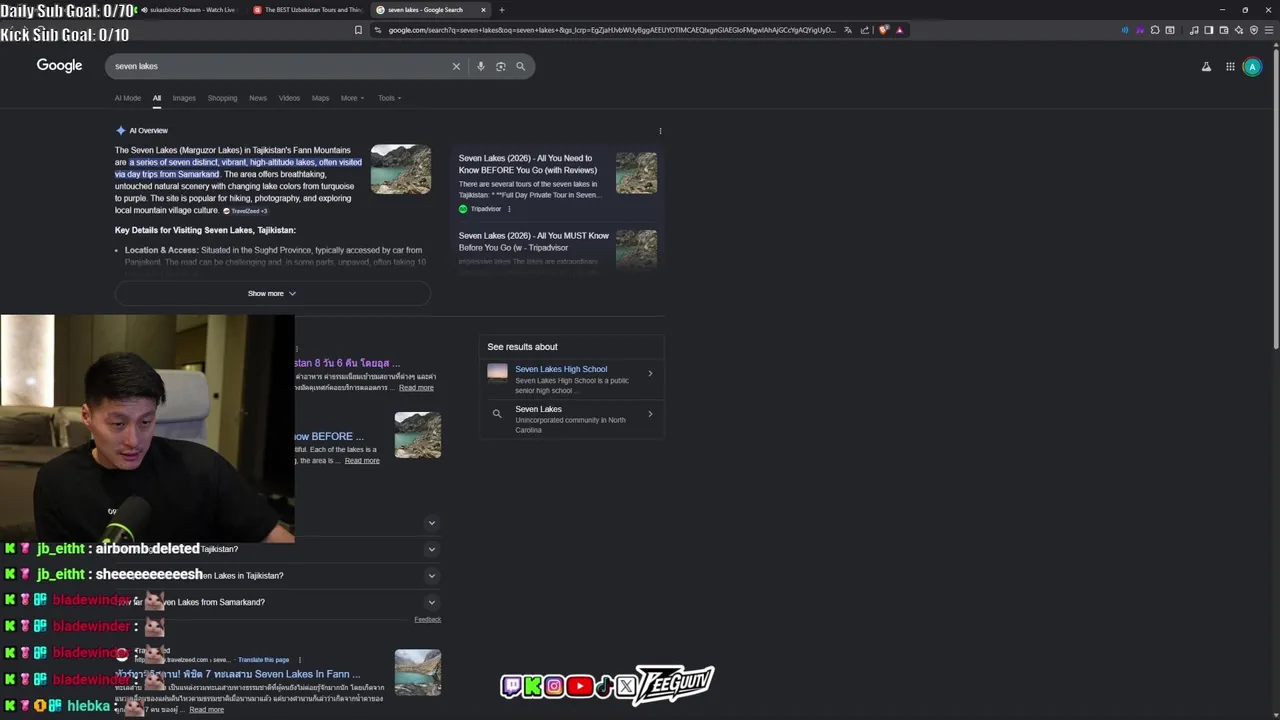Select the Images search tab
The height and width of the screenshot is (720, 1280).
tap(184, 98)
